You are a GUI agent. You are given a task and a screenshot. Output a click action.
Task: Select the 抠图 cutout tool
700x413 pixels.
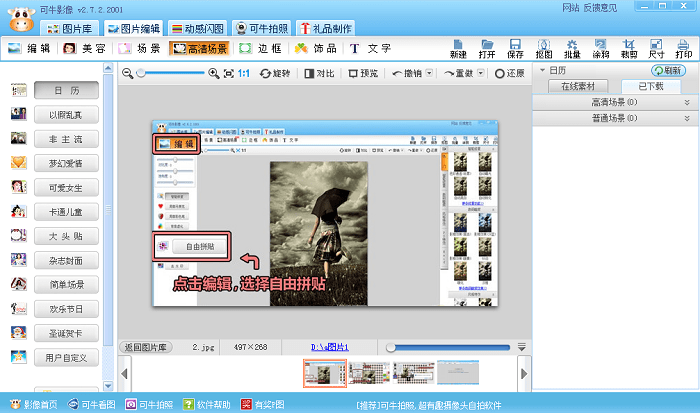[544, 48]
